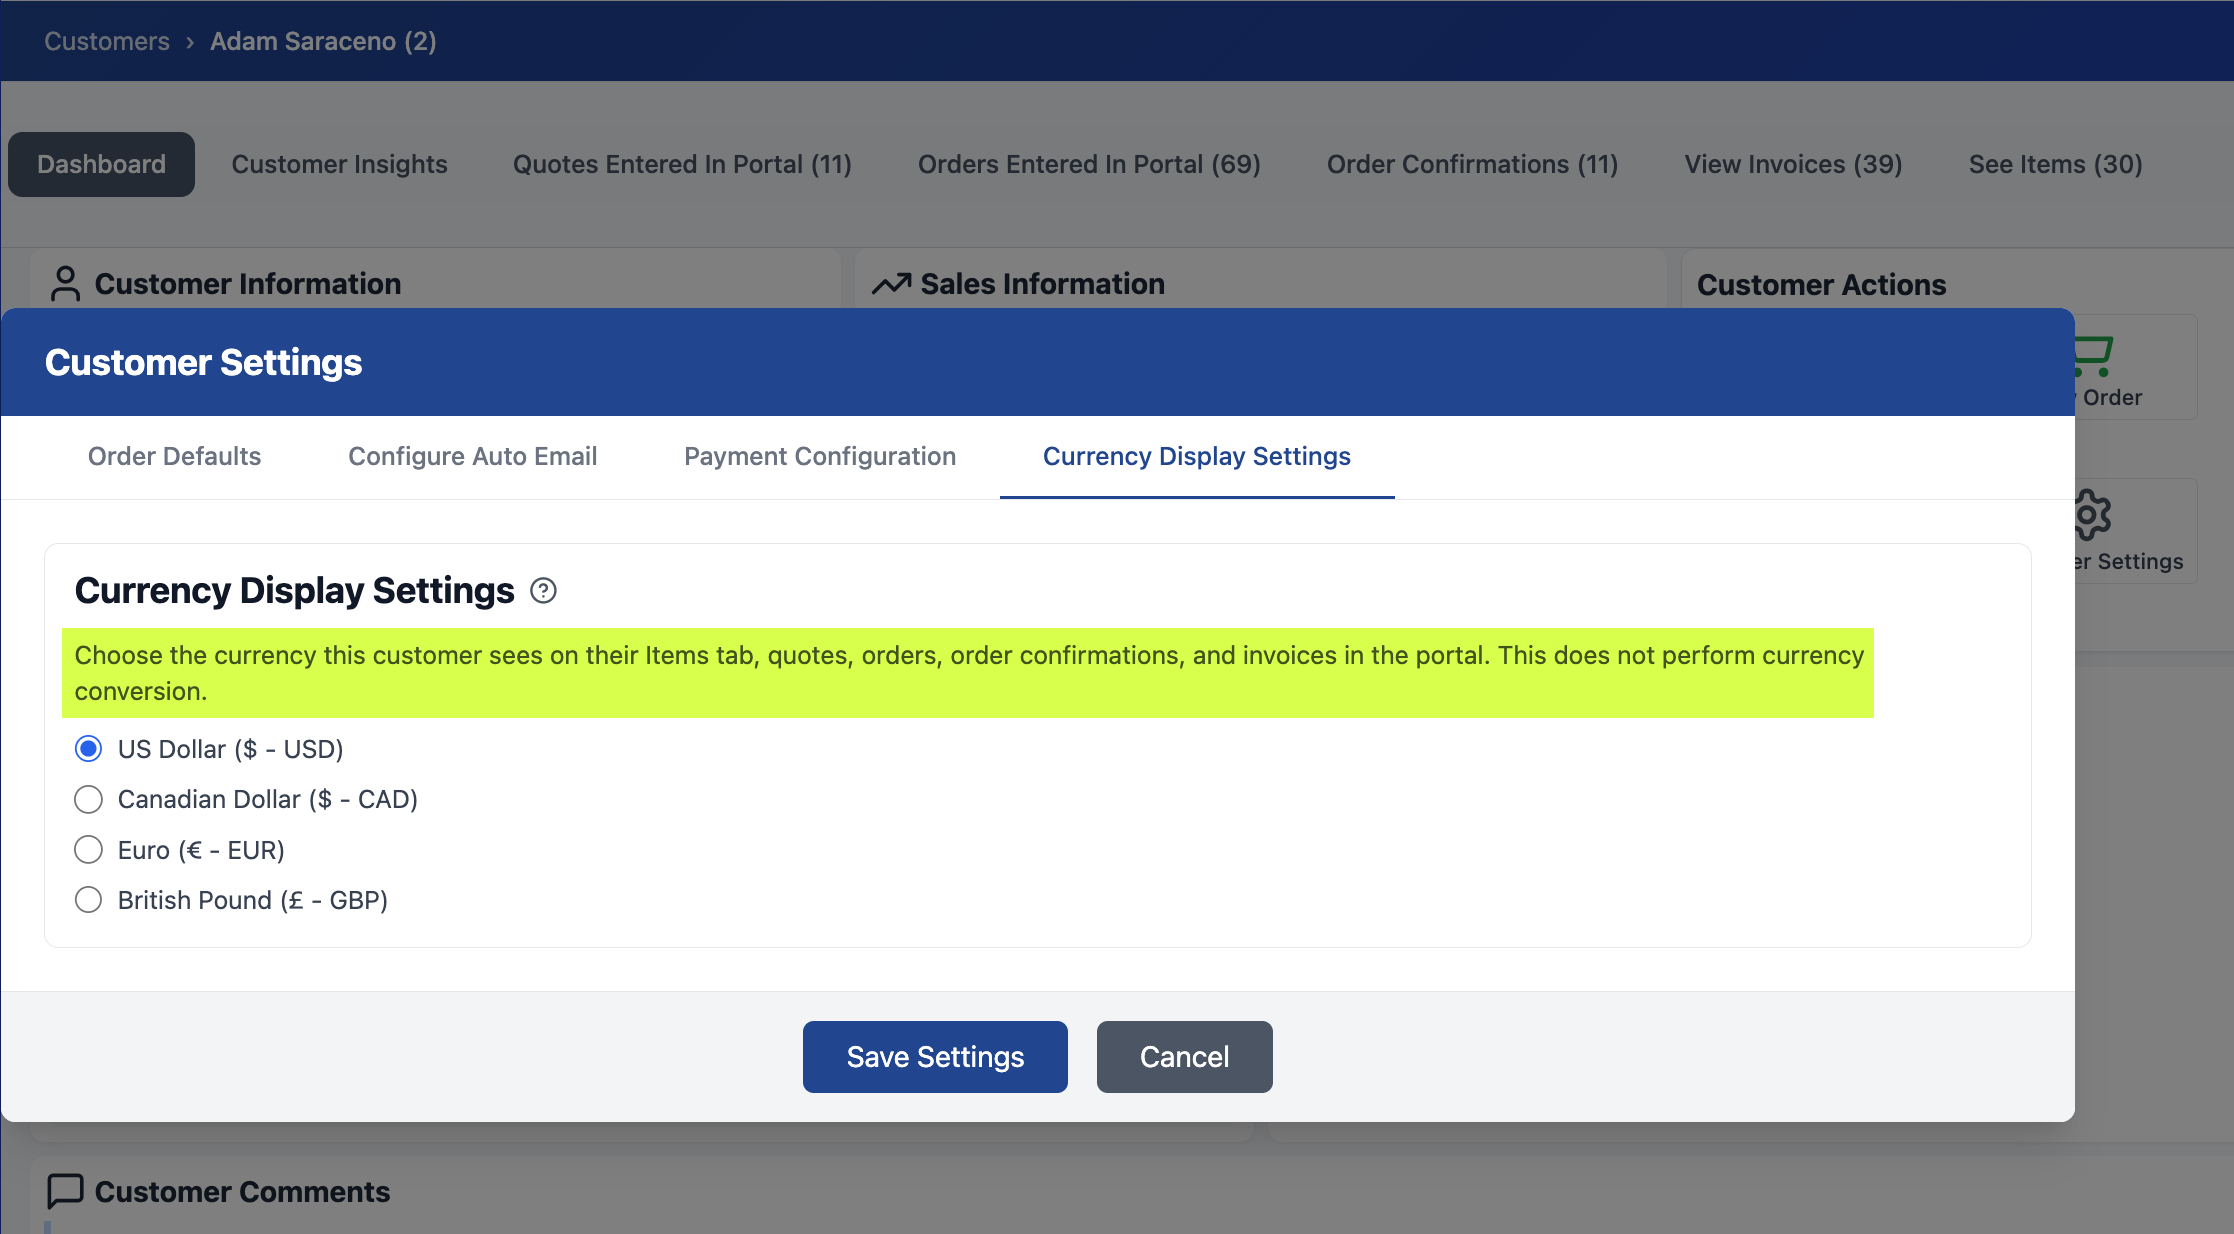This screenshot has width=2234, height=1234.
Task: Click the gear Settings icon under Customer Actions
Action: click(2092, 515)
